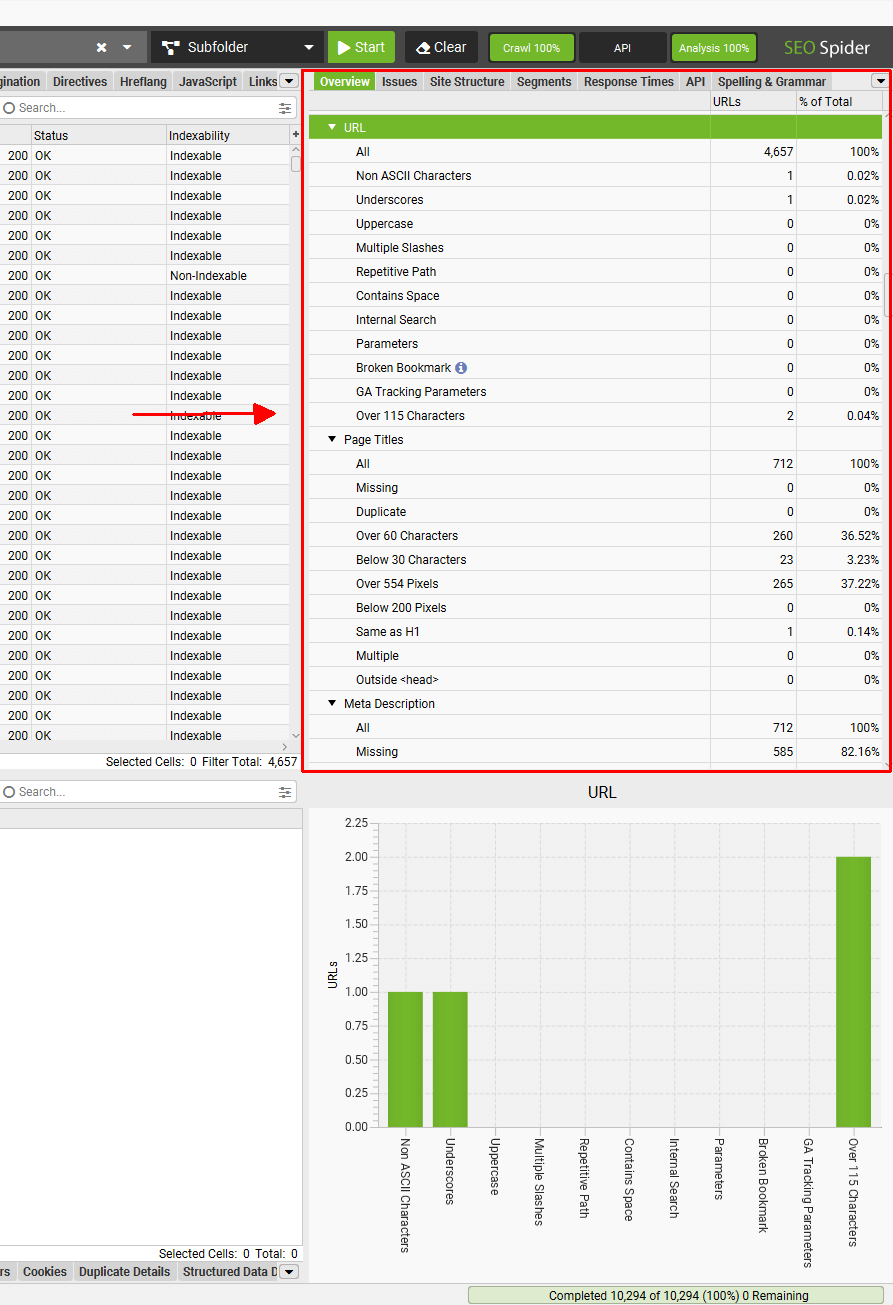Click the plus icon to add table columns
893x1305 pixels.
(x=296, y=134)
